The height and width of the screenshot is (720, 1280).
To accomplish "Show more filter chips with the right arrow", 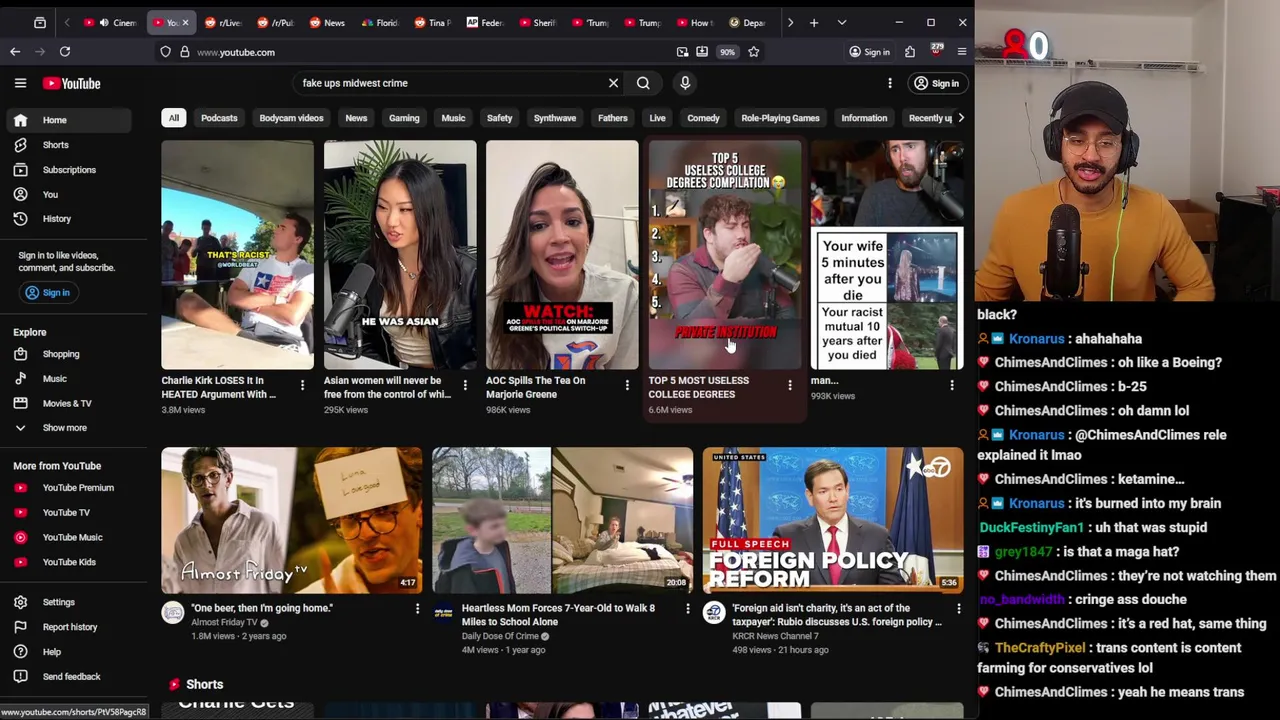I will pyautogui.click(x=960, y=118).
